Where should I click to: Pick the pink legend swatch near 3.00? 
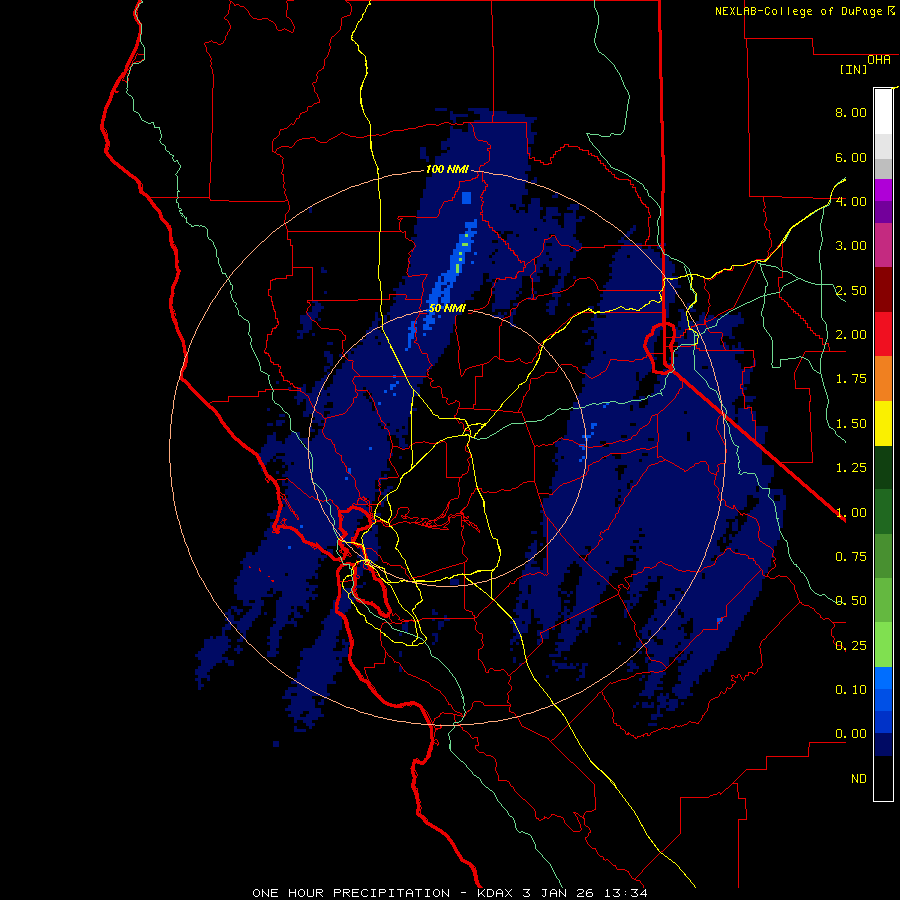[883, 246]
